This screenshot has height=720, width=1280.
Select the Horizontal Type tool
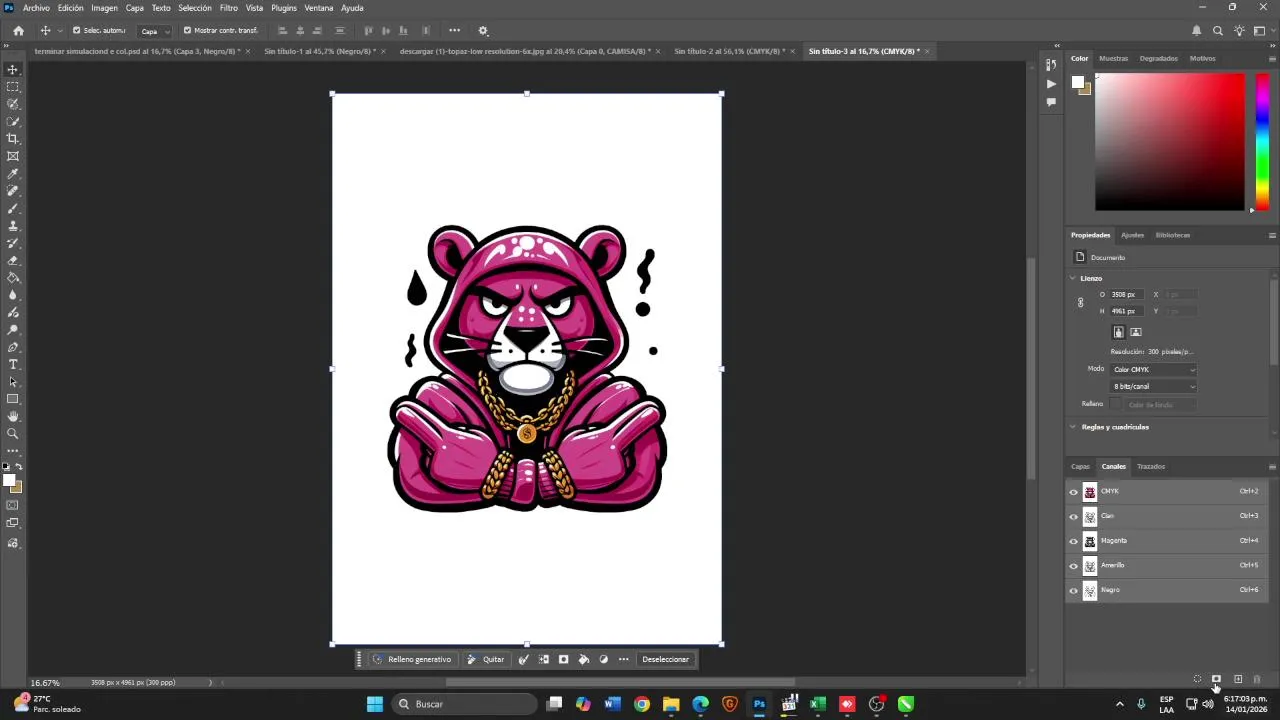tap(13, 364)
